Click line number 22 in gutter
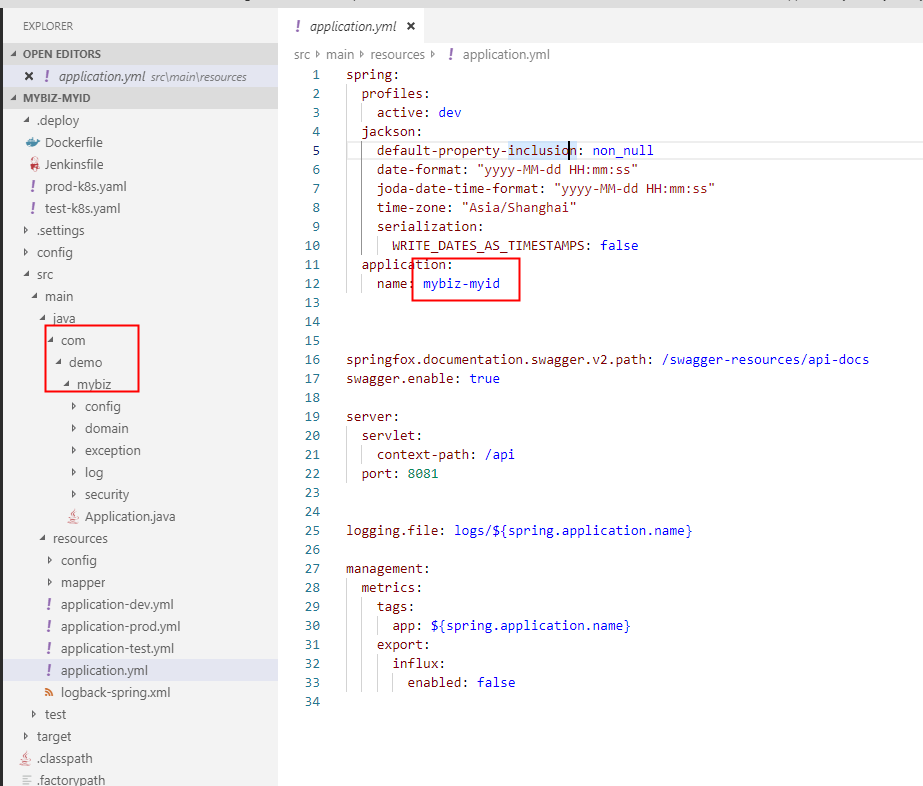Screen dimensions: 923x786 312,473
